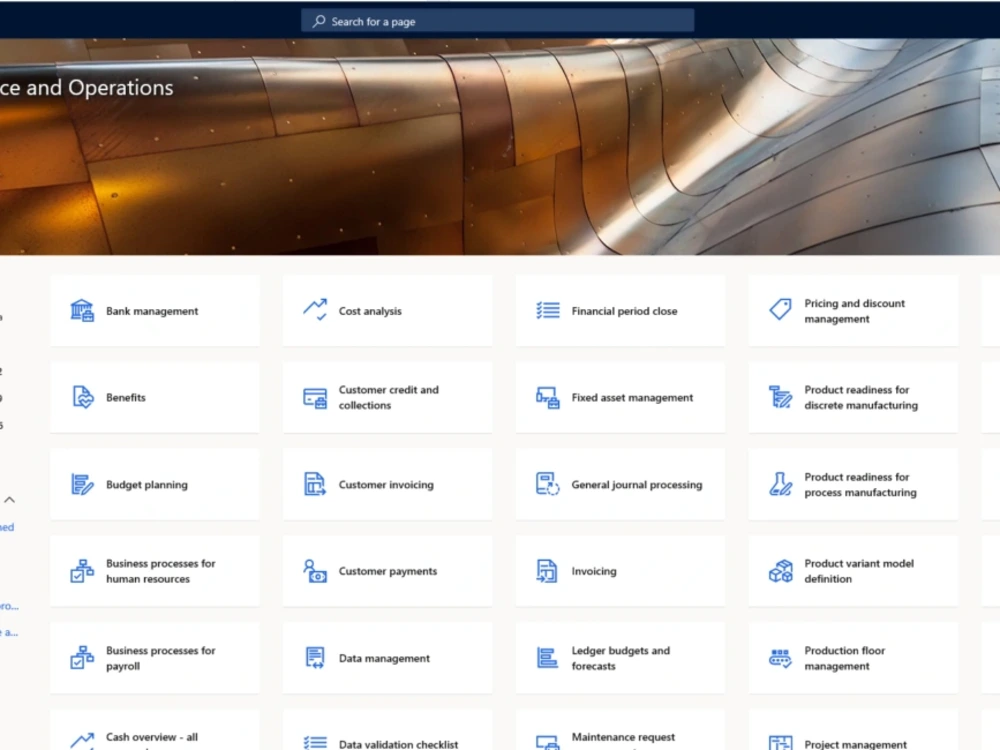Screen dimensions: 1000x750
Task: Click the Production floor management icon
Action: [779, 658]
